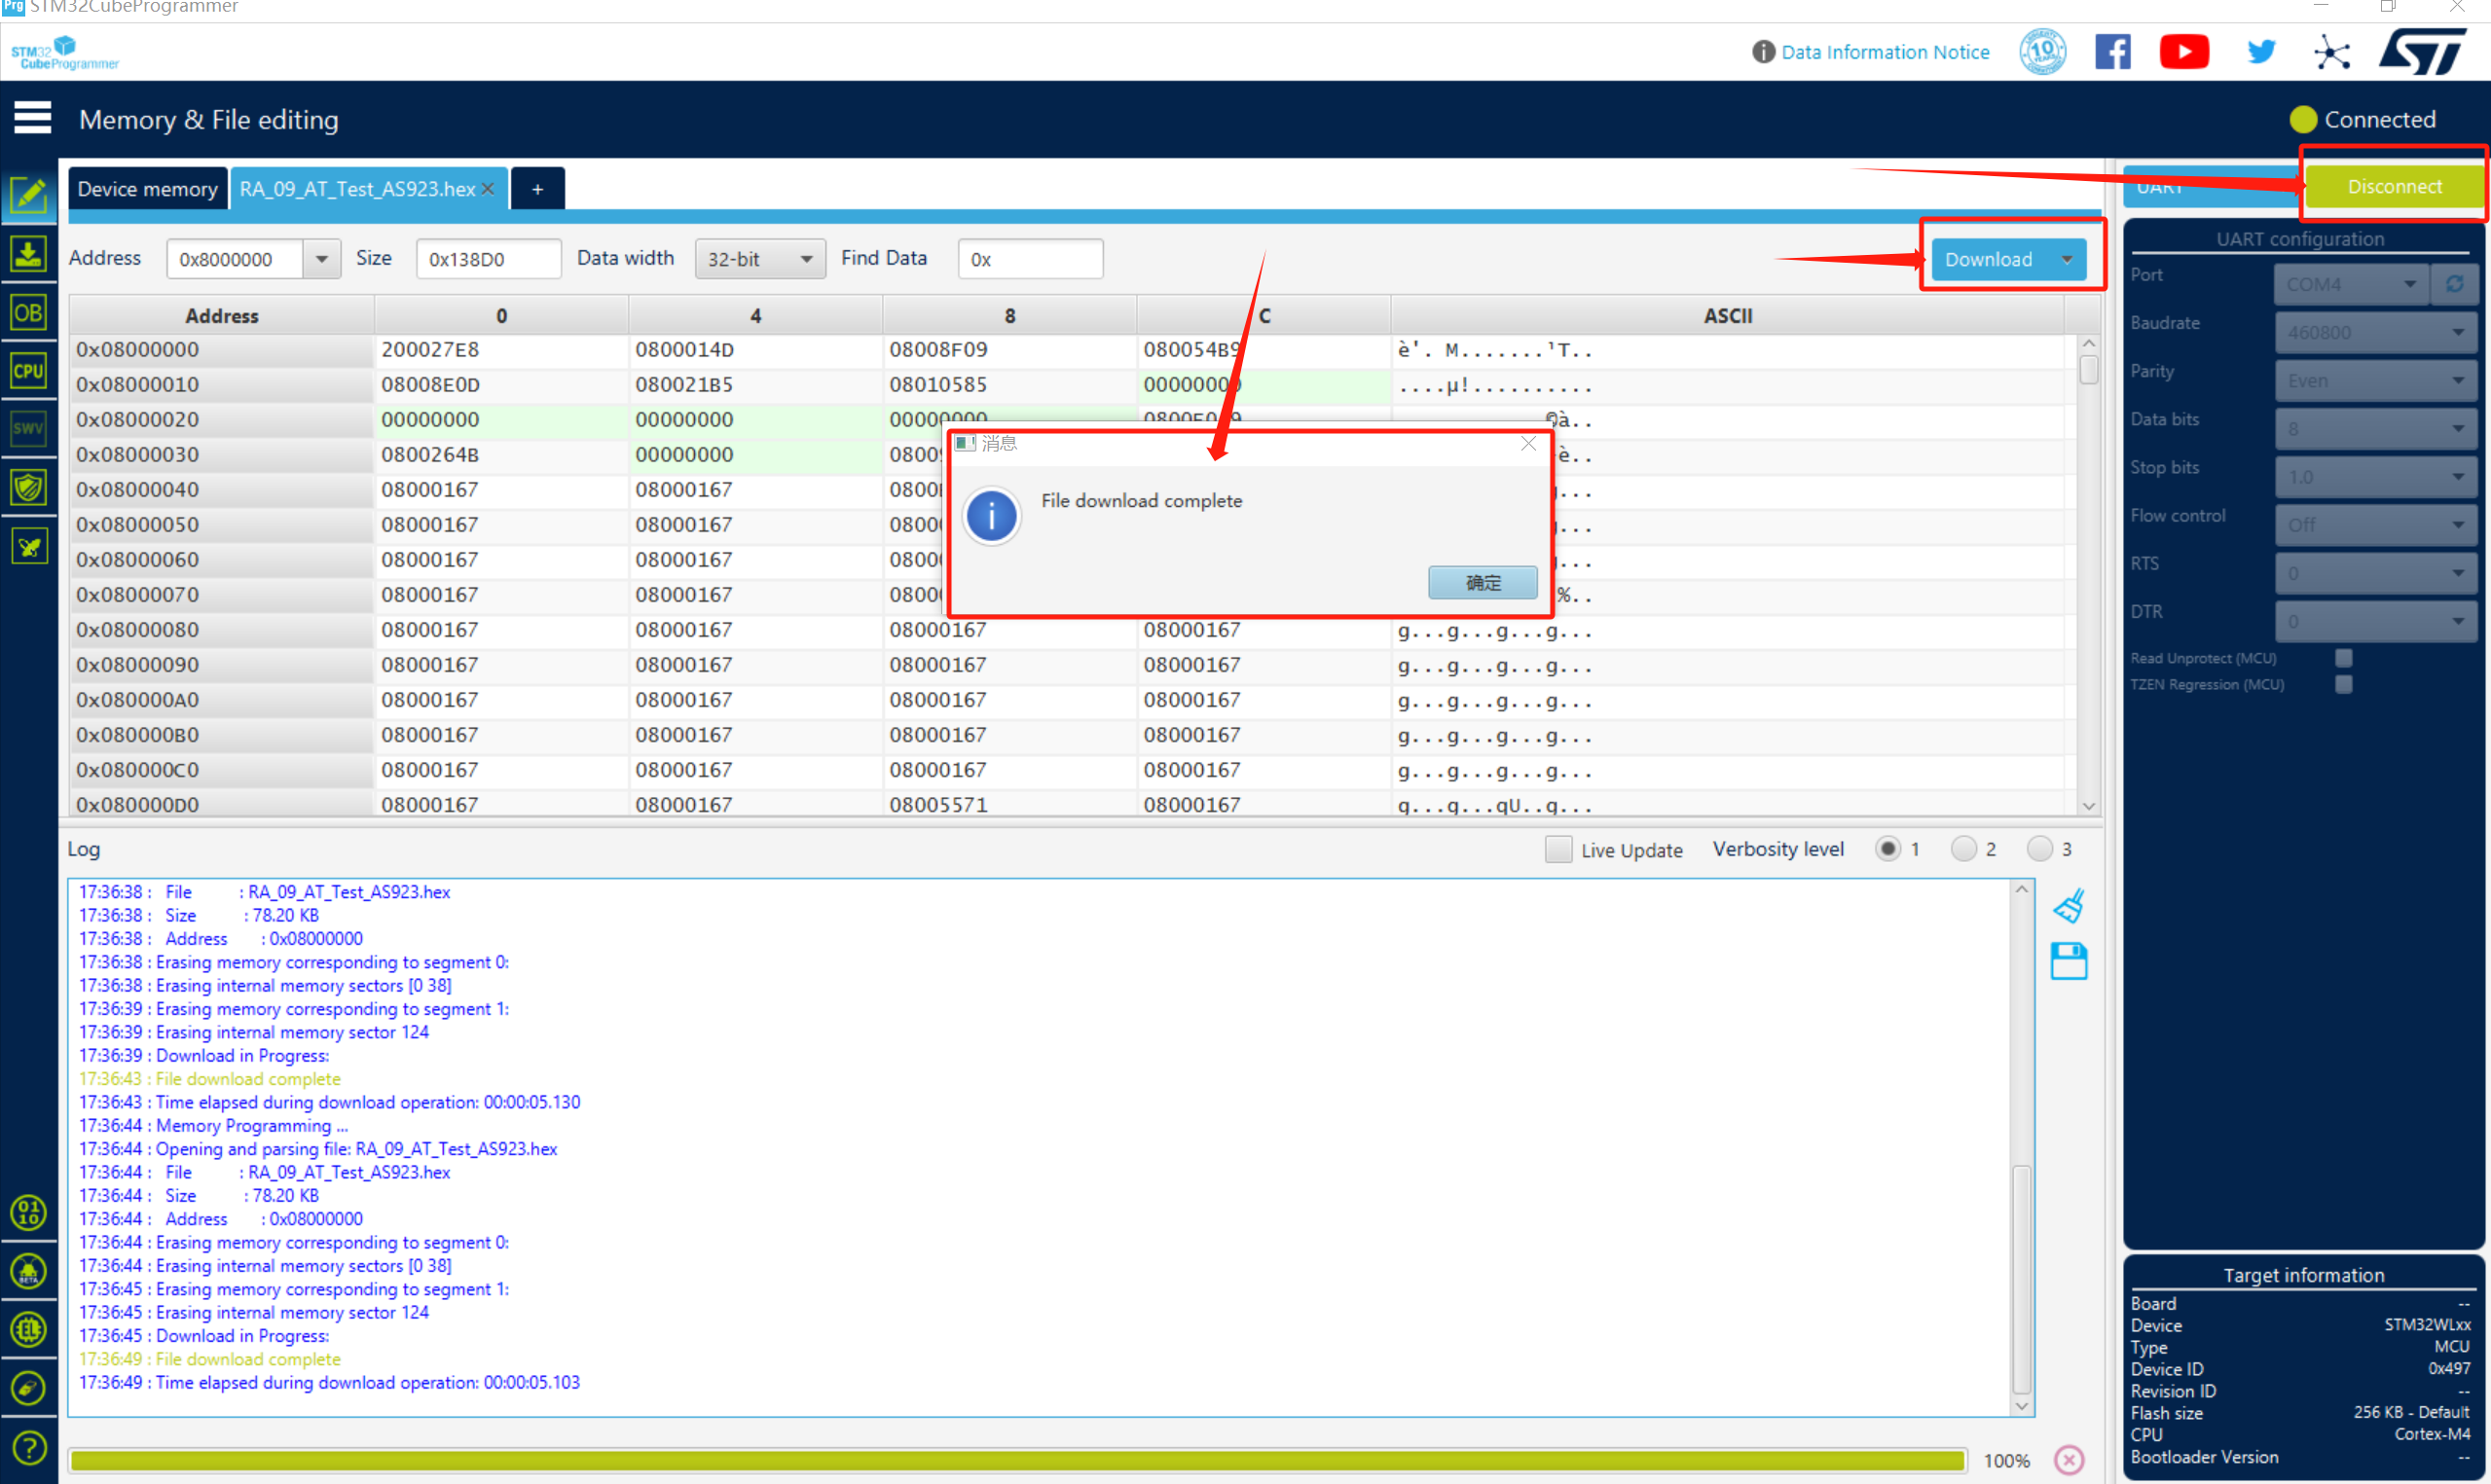This screenshot has width=2491, height=1484.
Task: Open Option Bytes (OB) panel
Action: coord(28,312)
